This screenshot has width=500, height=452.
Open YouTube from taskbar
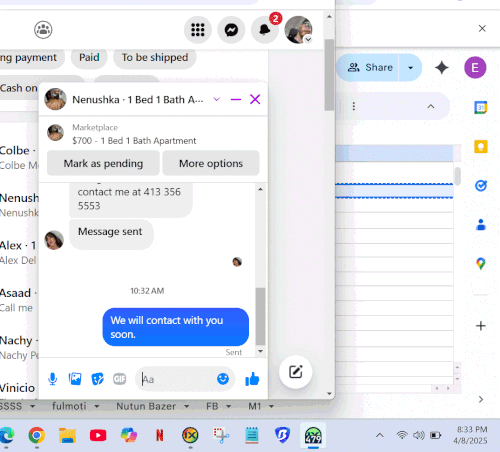[98, 435]
